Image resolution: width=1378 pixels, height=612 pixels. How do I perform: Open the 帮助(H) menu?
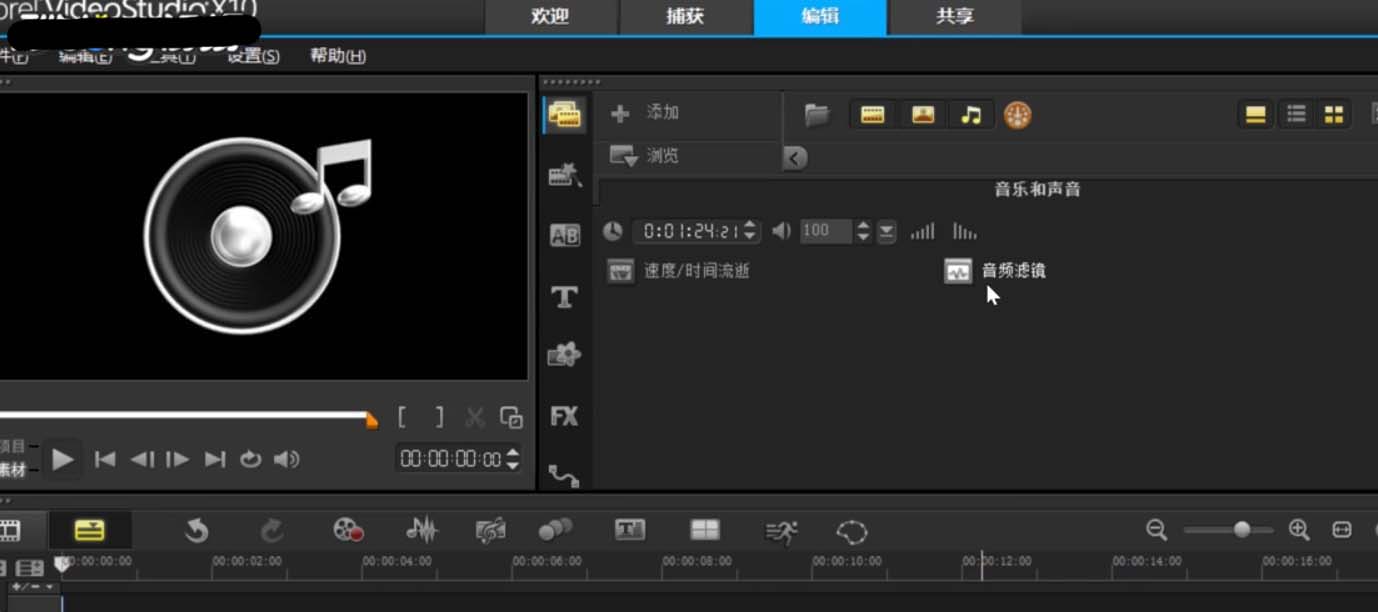[338, 56]
